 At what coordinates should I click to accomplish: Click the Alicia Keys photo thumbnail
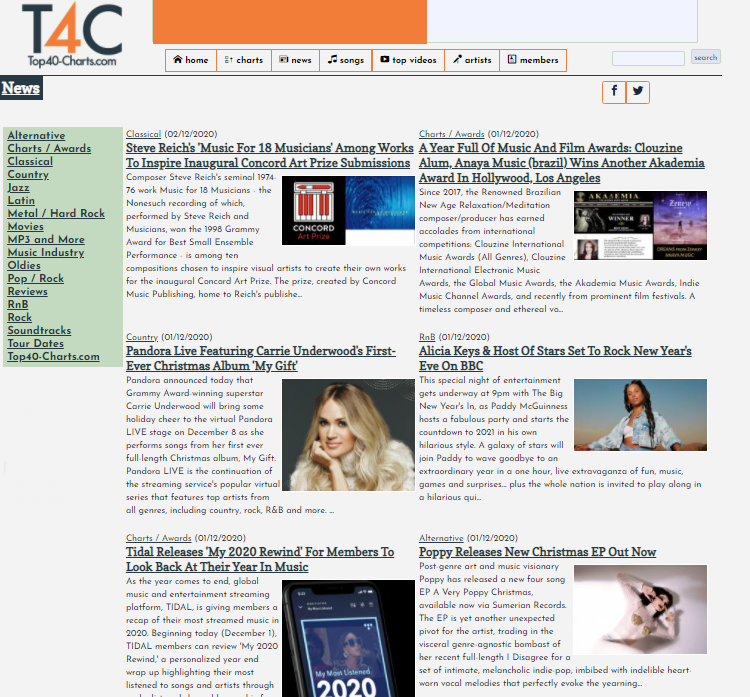640,415
